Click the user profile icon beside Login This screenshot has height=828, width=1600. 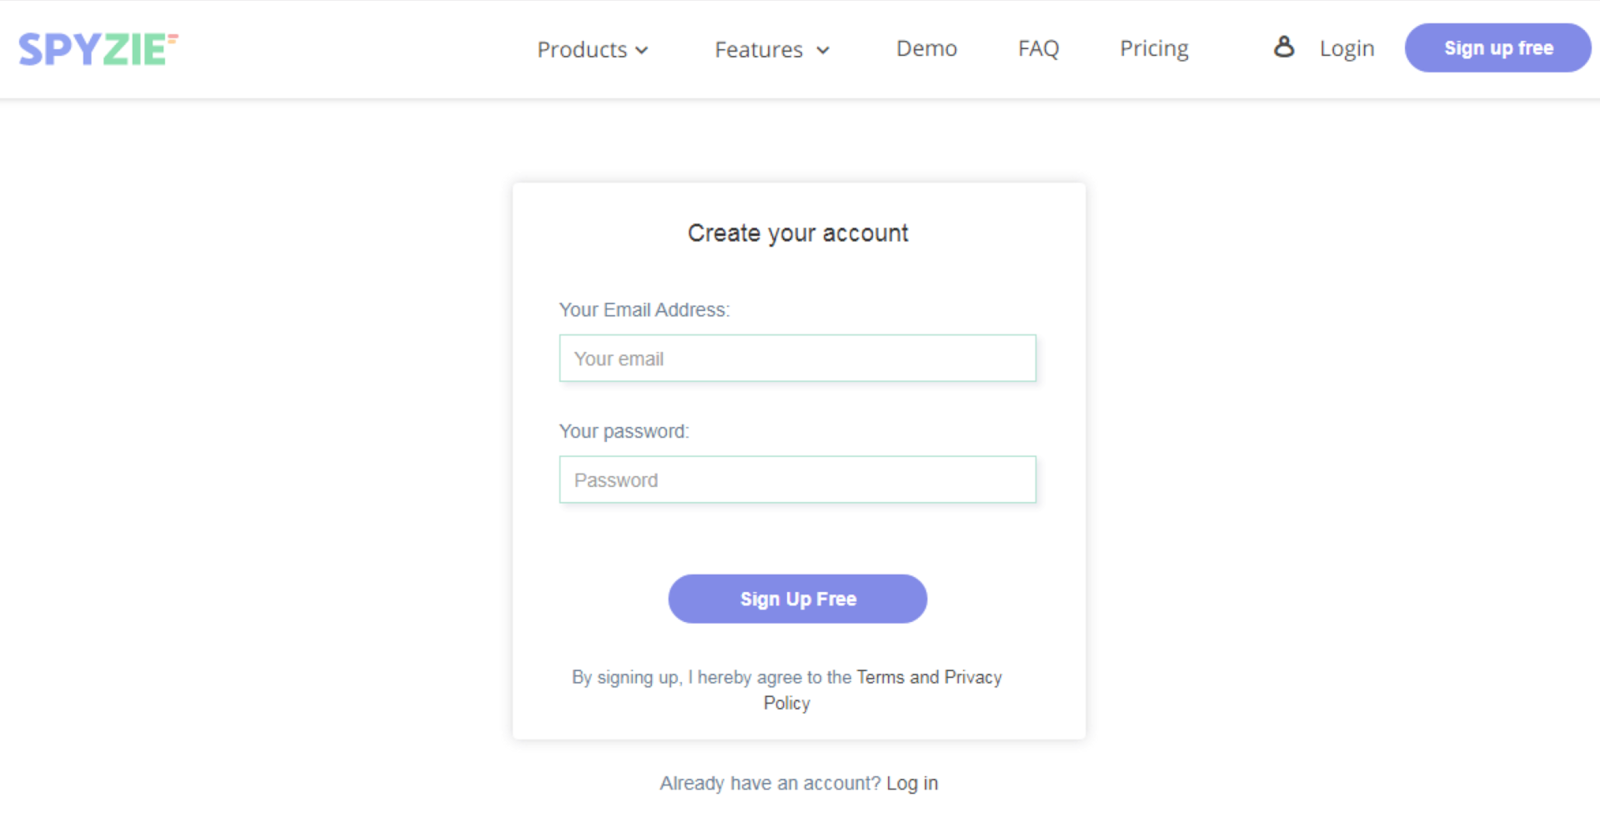pos(1284,47)
